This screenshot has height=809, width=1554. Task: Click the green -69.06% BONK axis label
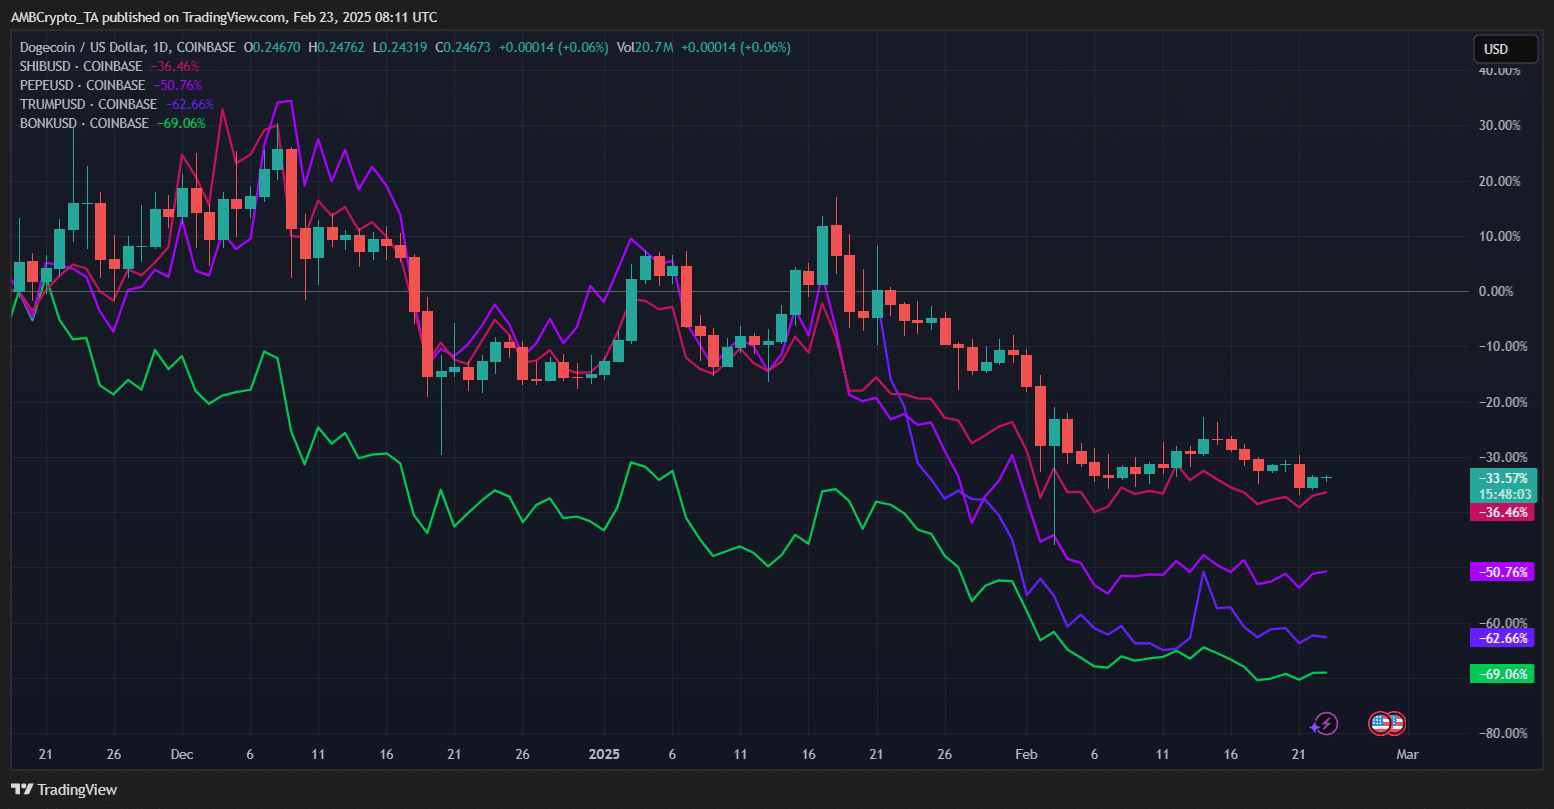point(1500,674)
